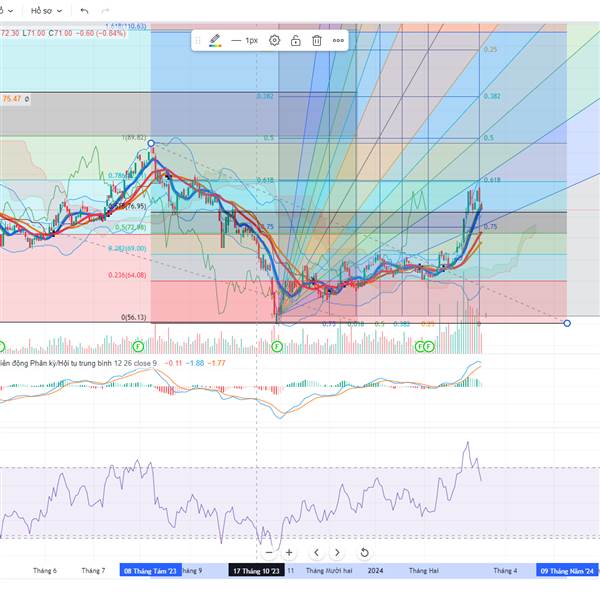Toggle the lock icon for the drawing
Viewport: 600px width, 600px height.
[x=295, y=40]
